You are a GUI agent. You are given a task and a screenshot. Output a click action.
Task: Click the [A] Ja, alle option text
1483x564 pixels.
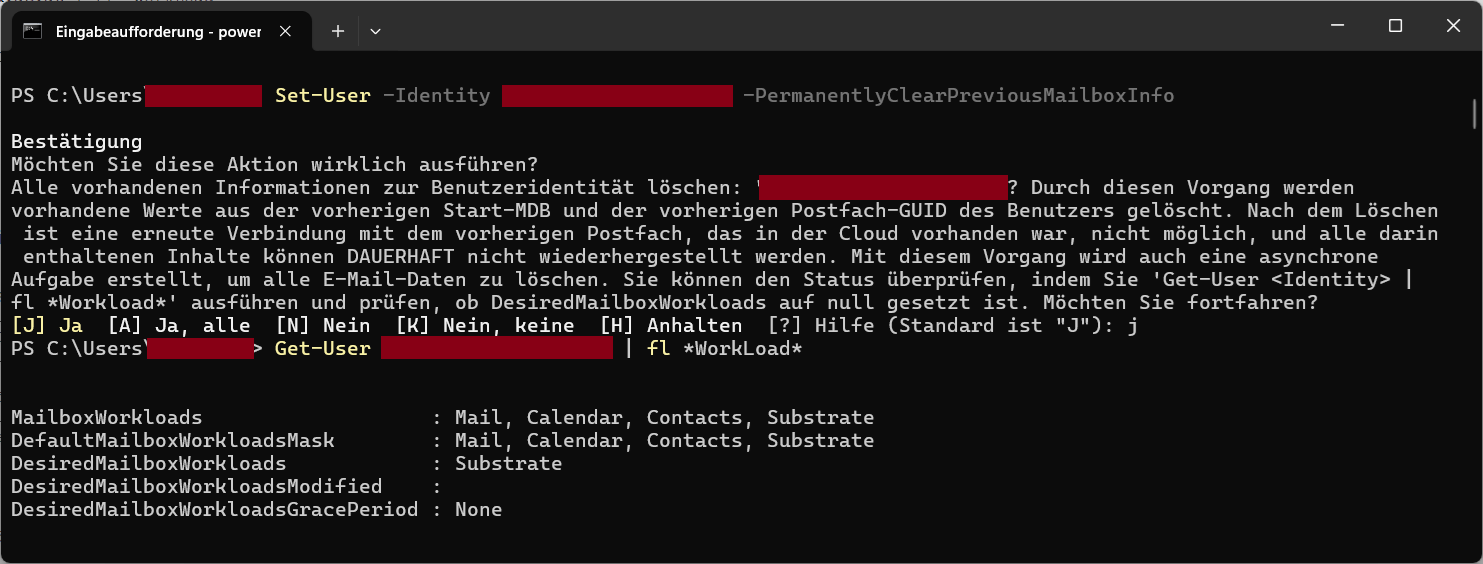(179, 325)
